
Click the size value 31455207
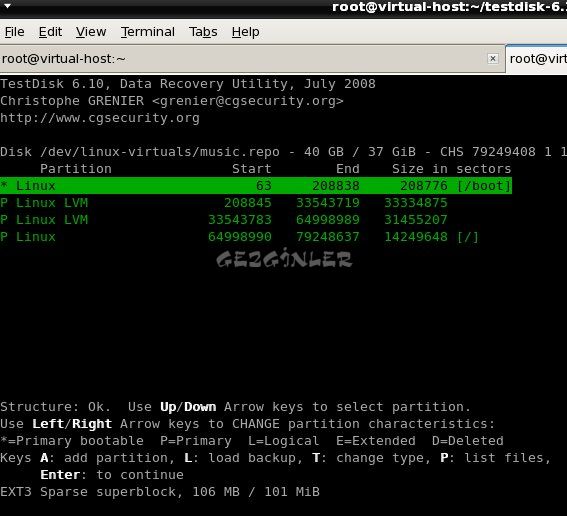tap(415, 219)
